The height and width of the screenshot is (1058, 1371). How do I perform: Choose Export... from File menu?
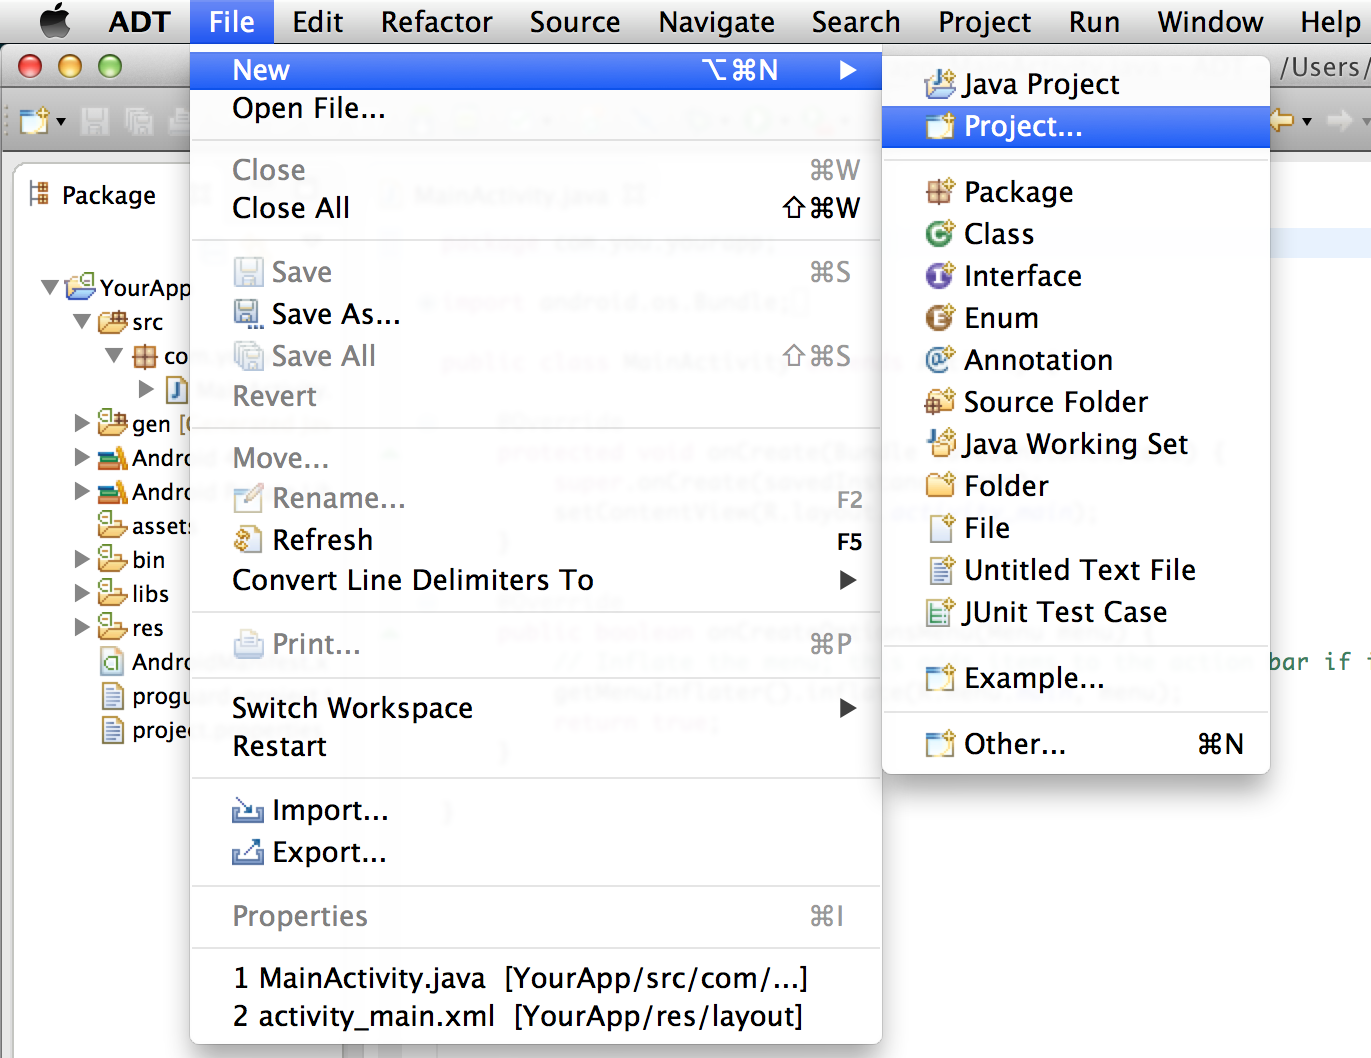coord(536,852)
